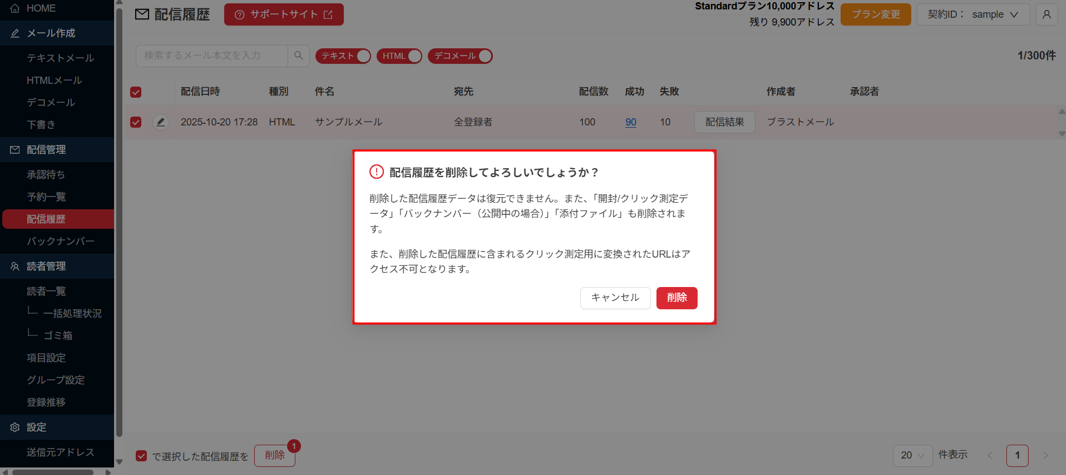Uncheck the select-all header checkbox
The image size is (1066, 475).
[x=136, y=92]
